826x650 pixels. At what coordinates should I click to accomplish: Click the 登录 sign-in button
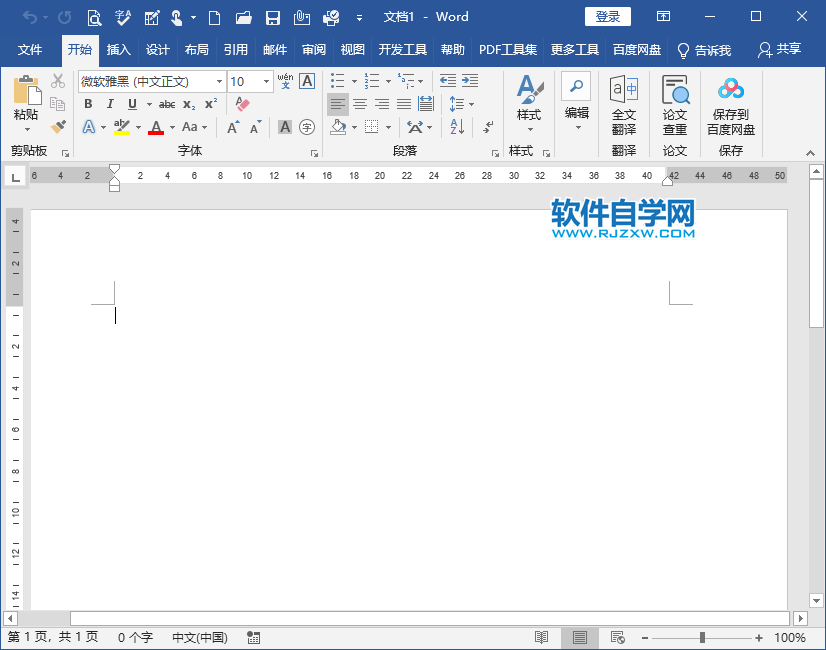[607, 16]
